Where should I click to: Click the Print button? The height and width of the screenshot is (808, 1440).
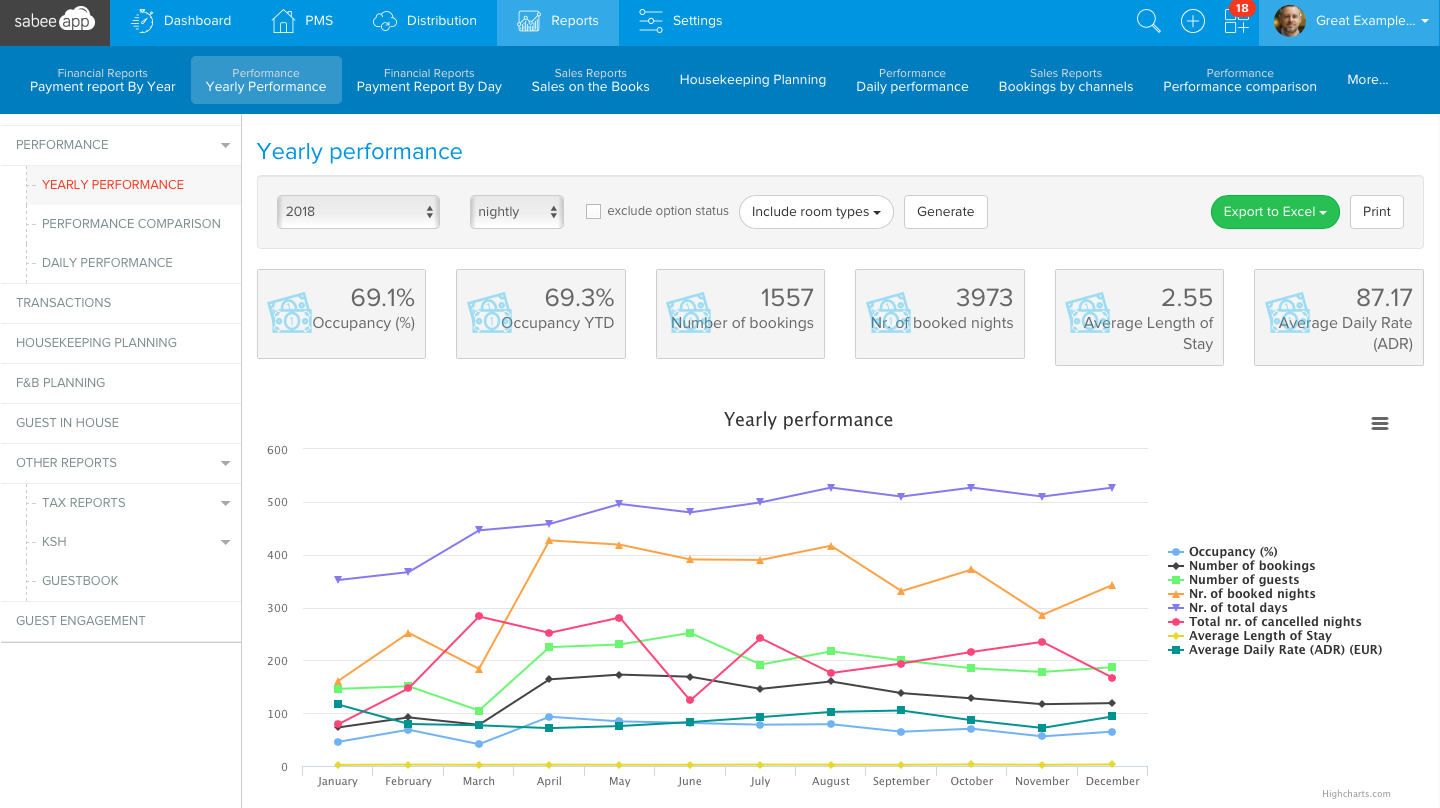pos(1377,212)
